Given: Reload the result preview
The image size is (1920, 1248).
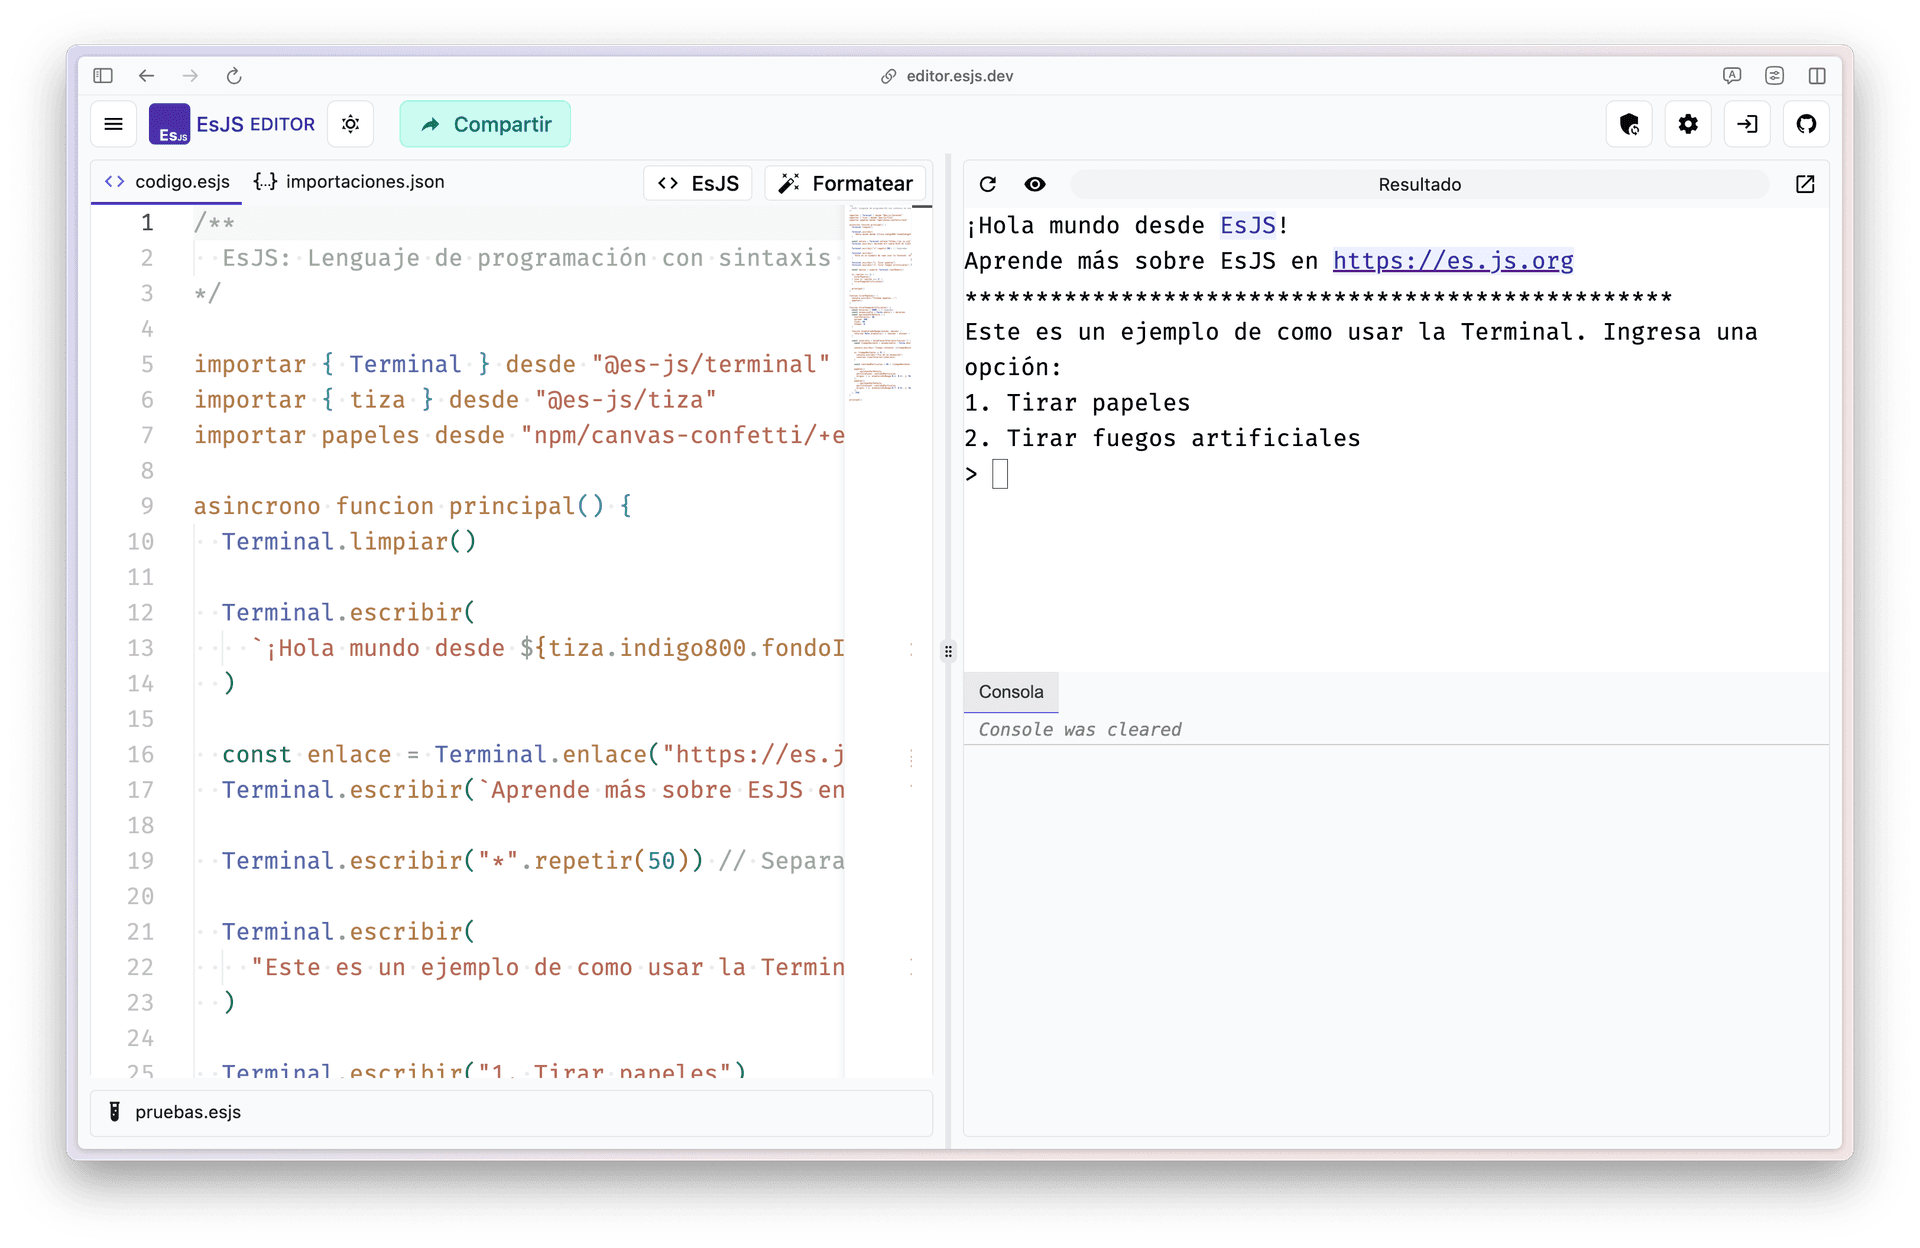Looking at the screenshot, I should click(x=988, y=184).
